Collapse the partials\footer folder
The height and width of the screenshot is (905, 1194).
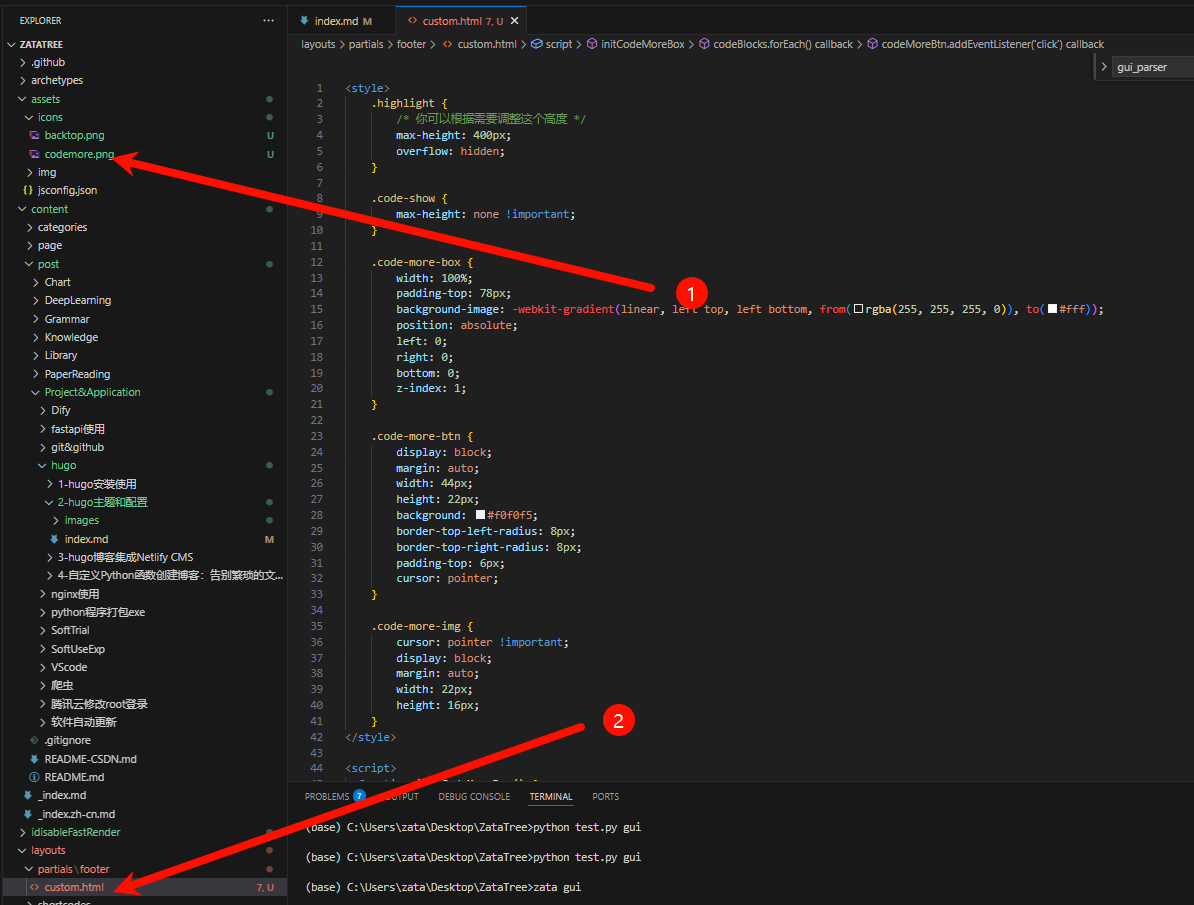click(30, 869)
